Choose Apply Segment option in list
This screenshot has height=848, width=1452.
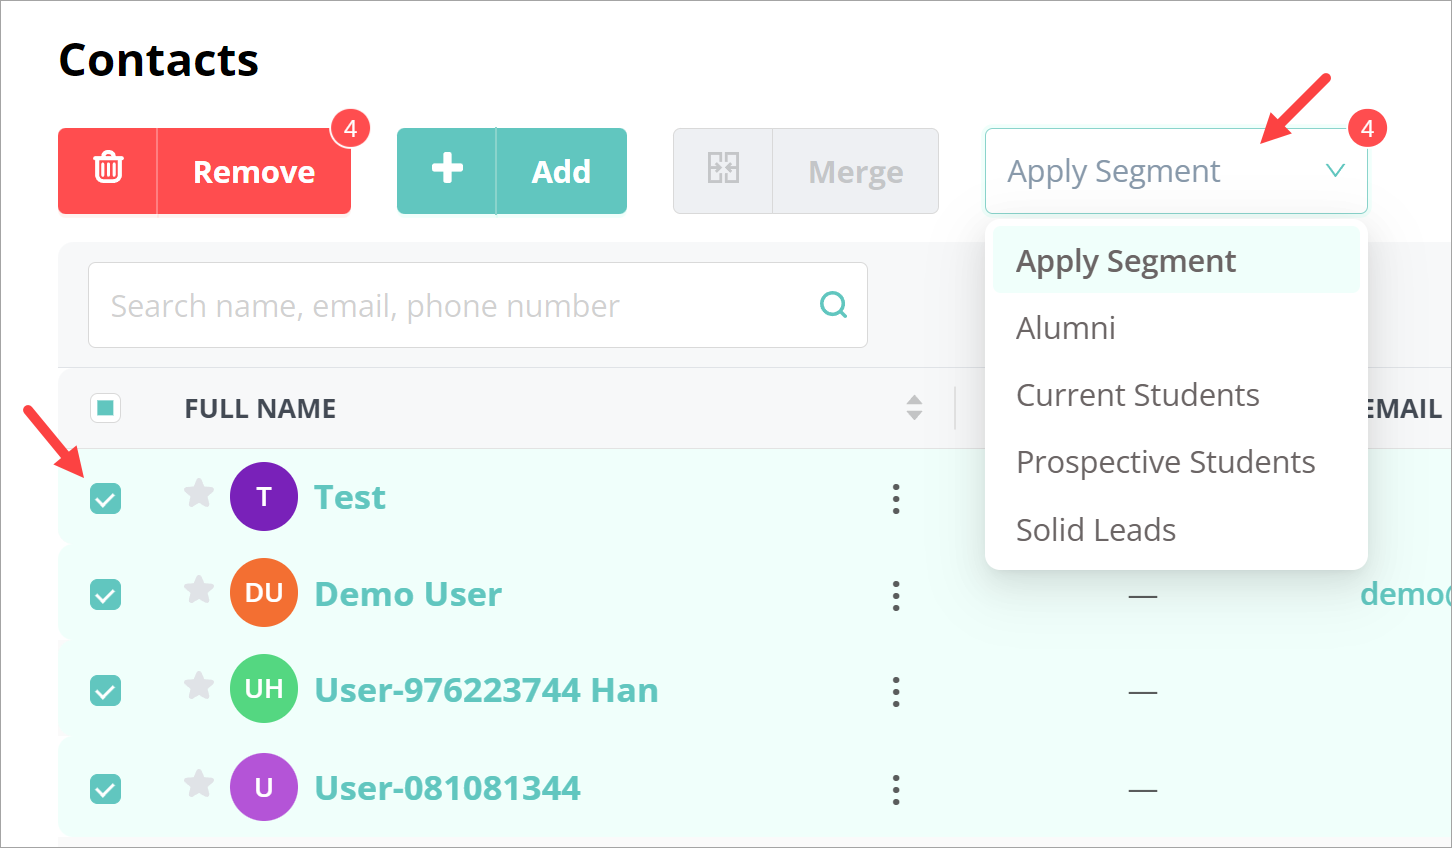pyautogui.click(x=1176, y=260)
